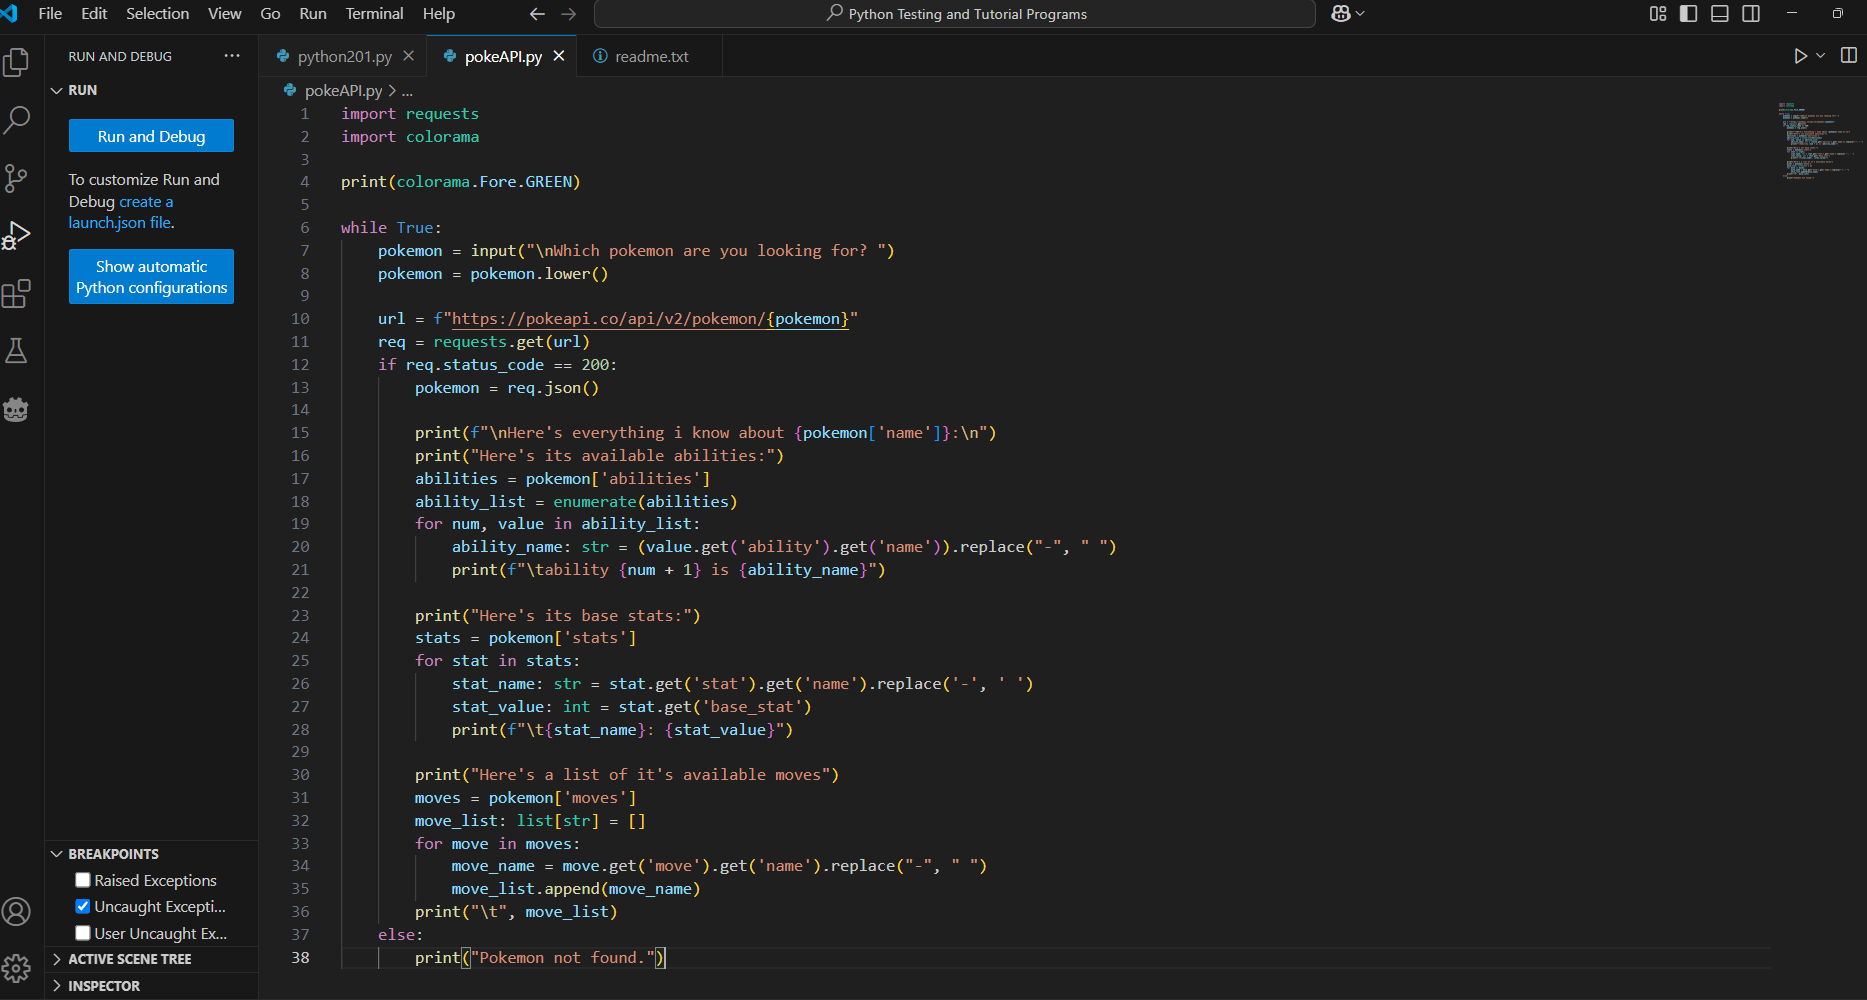
Task: Open the File menu
Action: pos(50,14)
